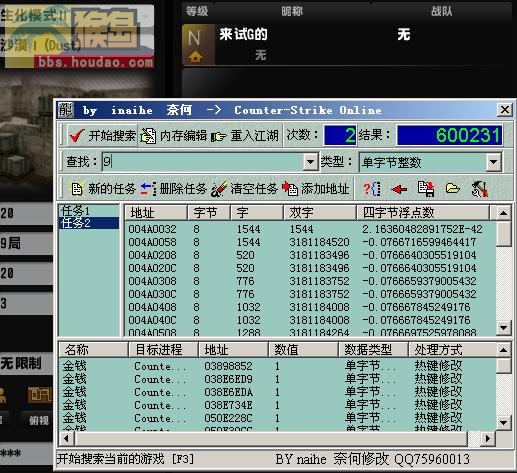The width and height of the screenshot is (517, 473).
Task: Select result row address 004A030C
Action: [310, 294]
